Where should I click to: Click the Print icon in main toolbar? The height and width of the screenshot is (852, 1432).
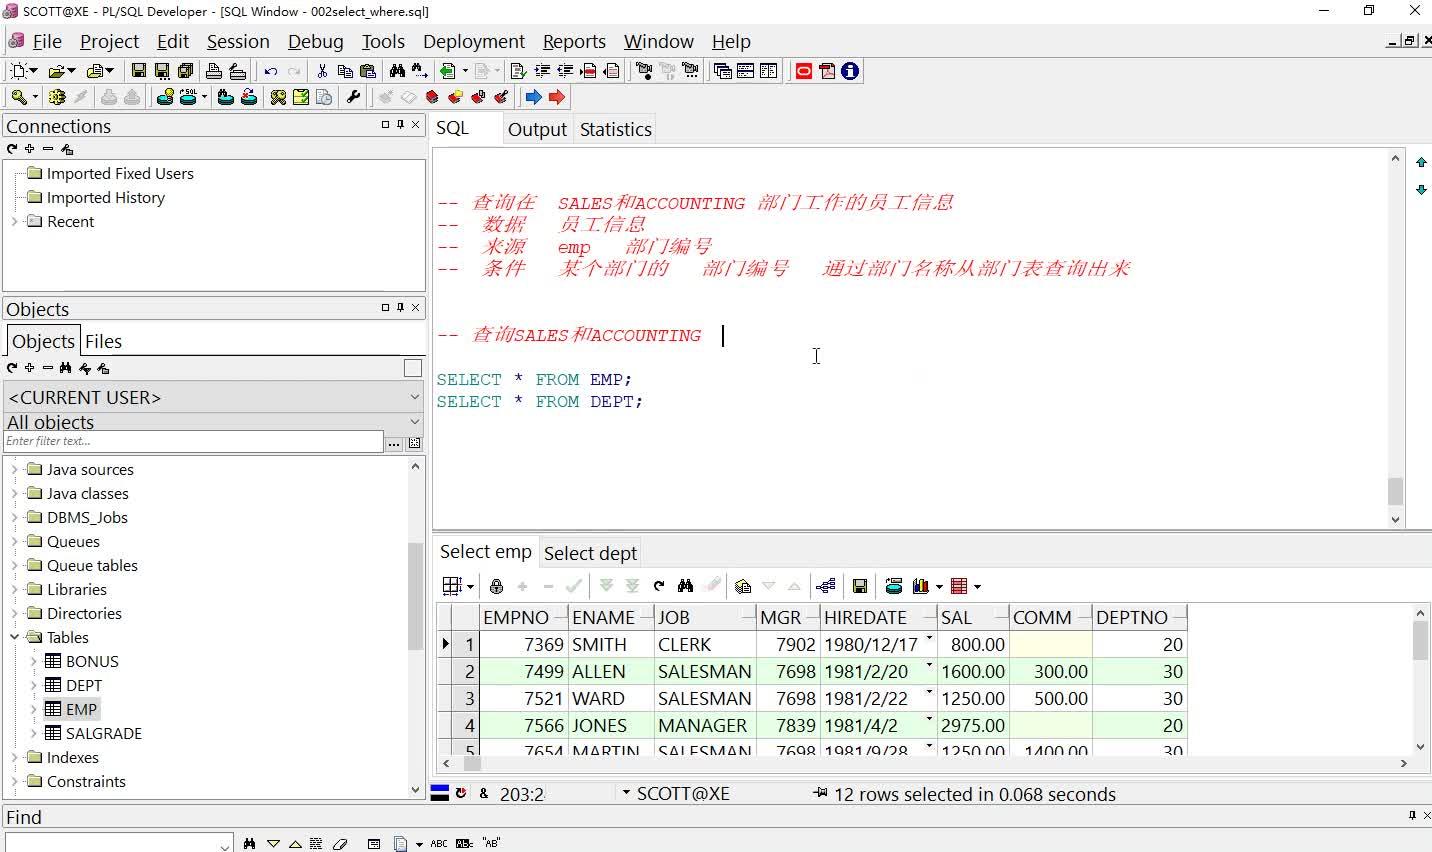(213, 71)
